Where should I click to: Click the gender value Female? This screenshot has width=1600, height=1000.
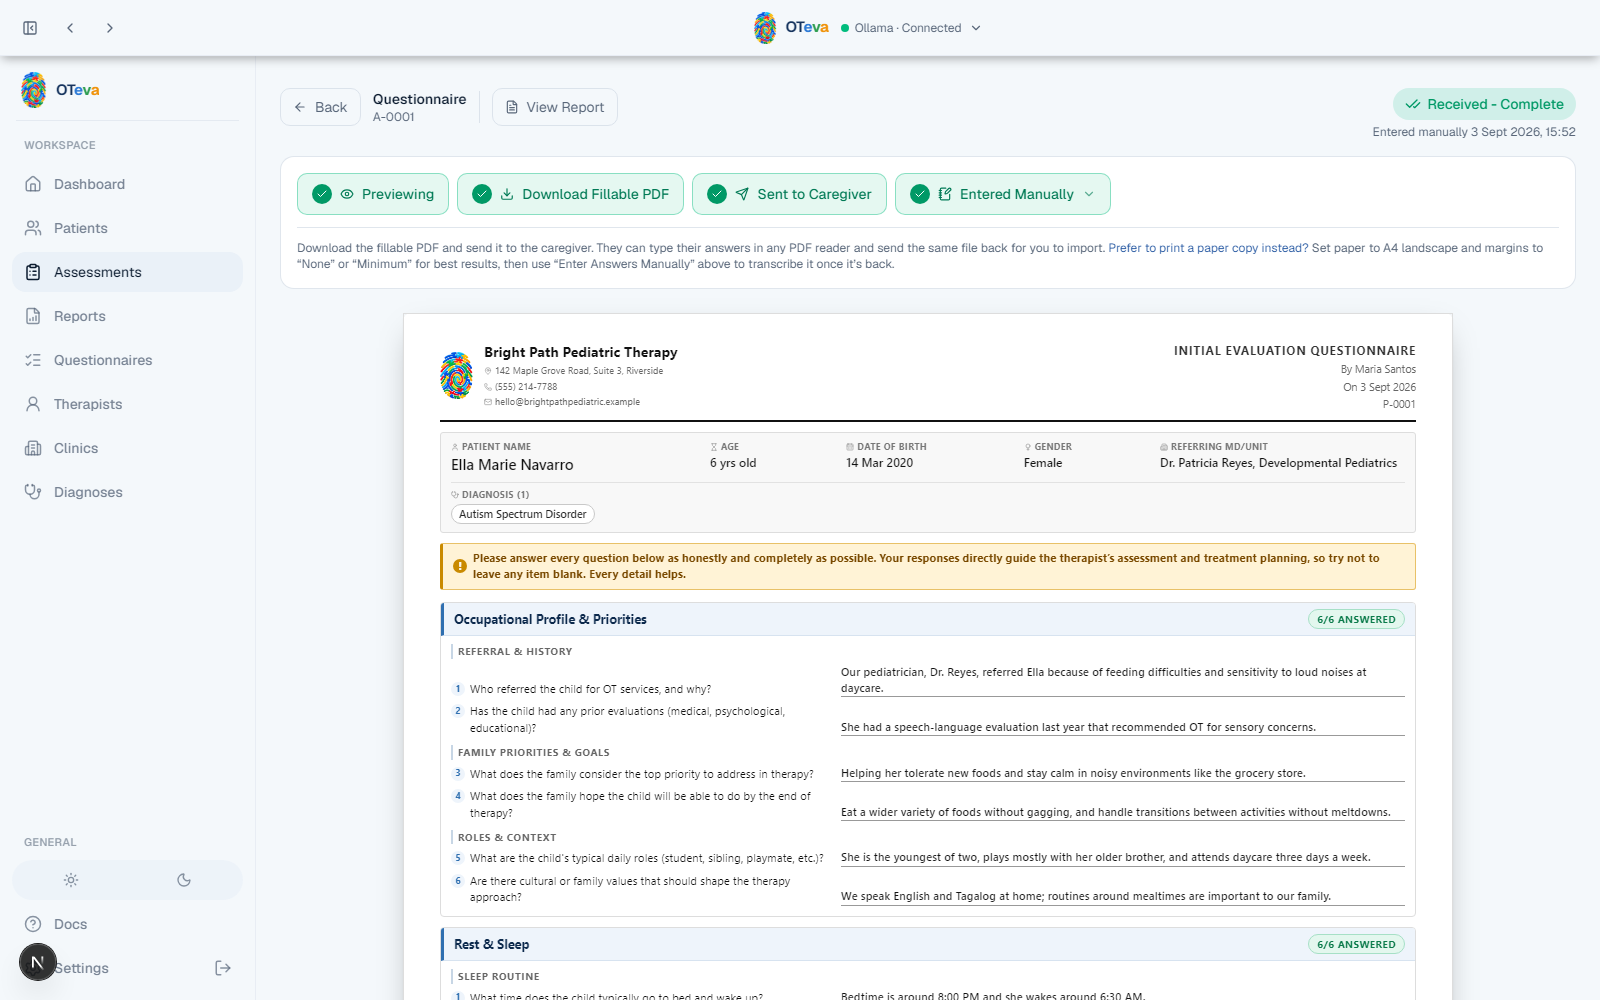(1043, 463)
